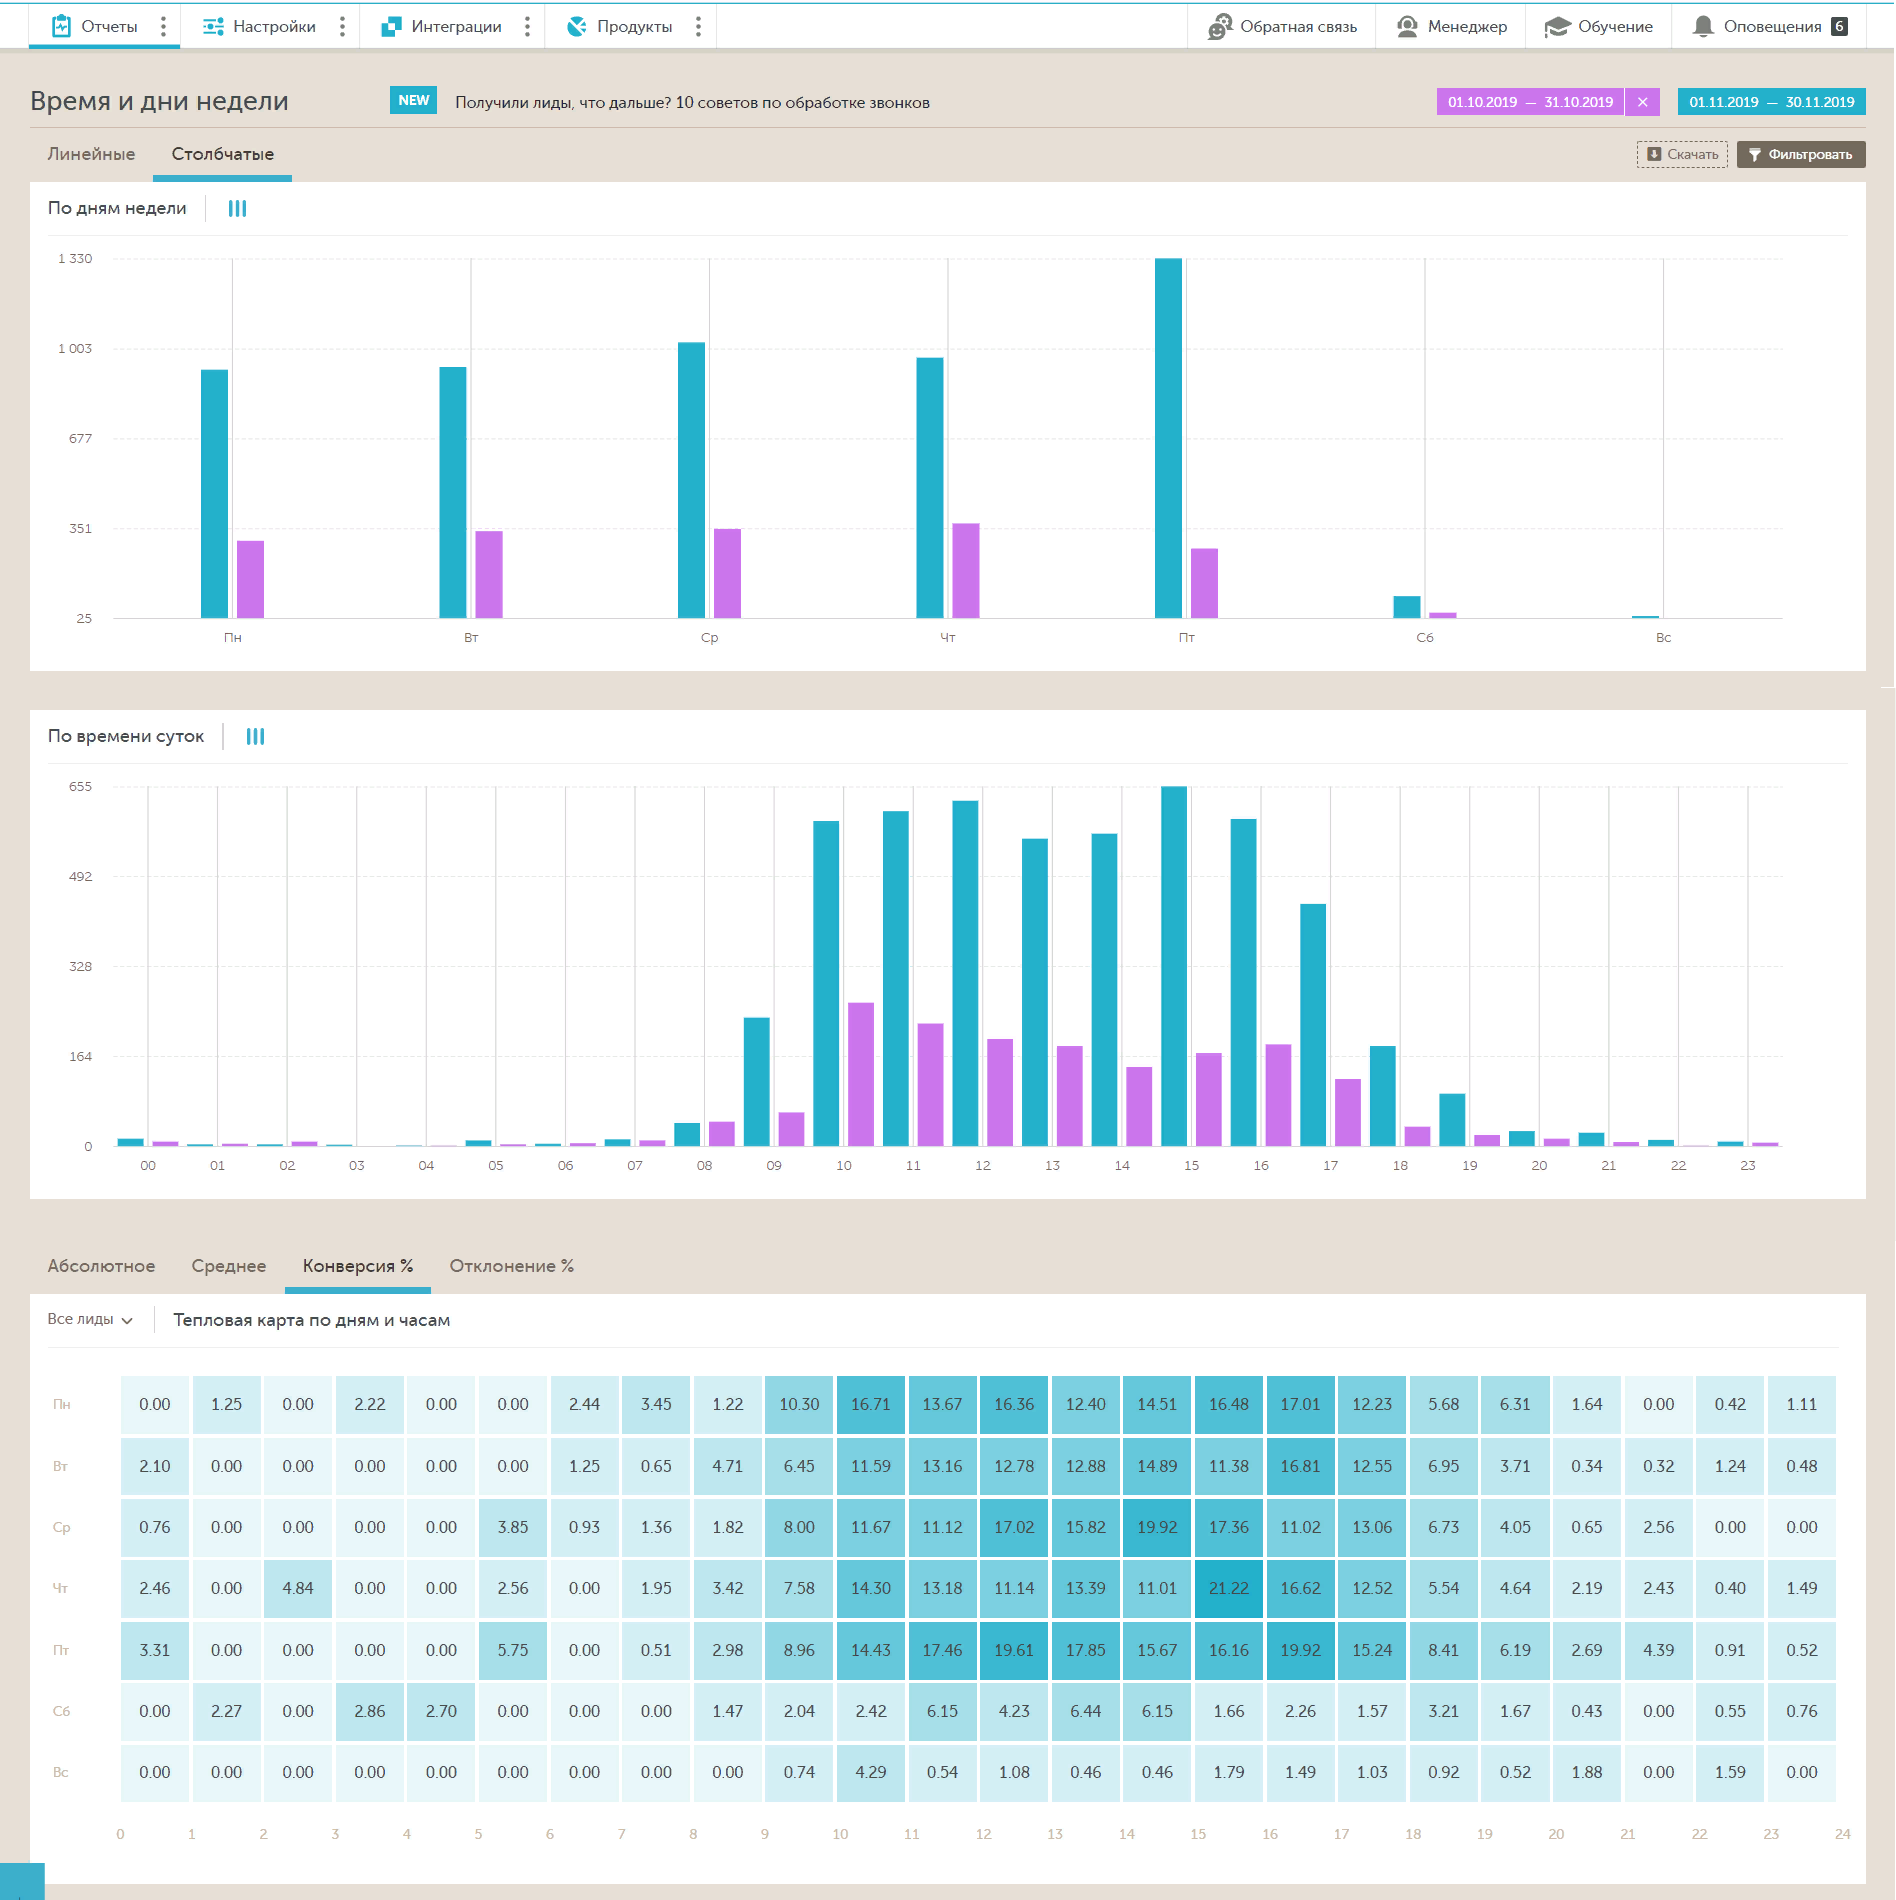
Task: Click the Менеджер person icon
Action: coord(1407,27)
